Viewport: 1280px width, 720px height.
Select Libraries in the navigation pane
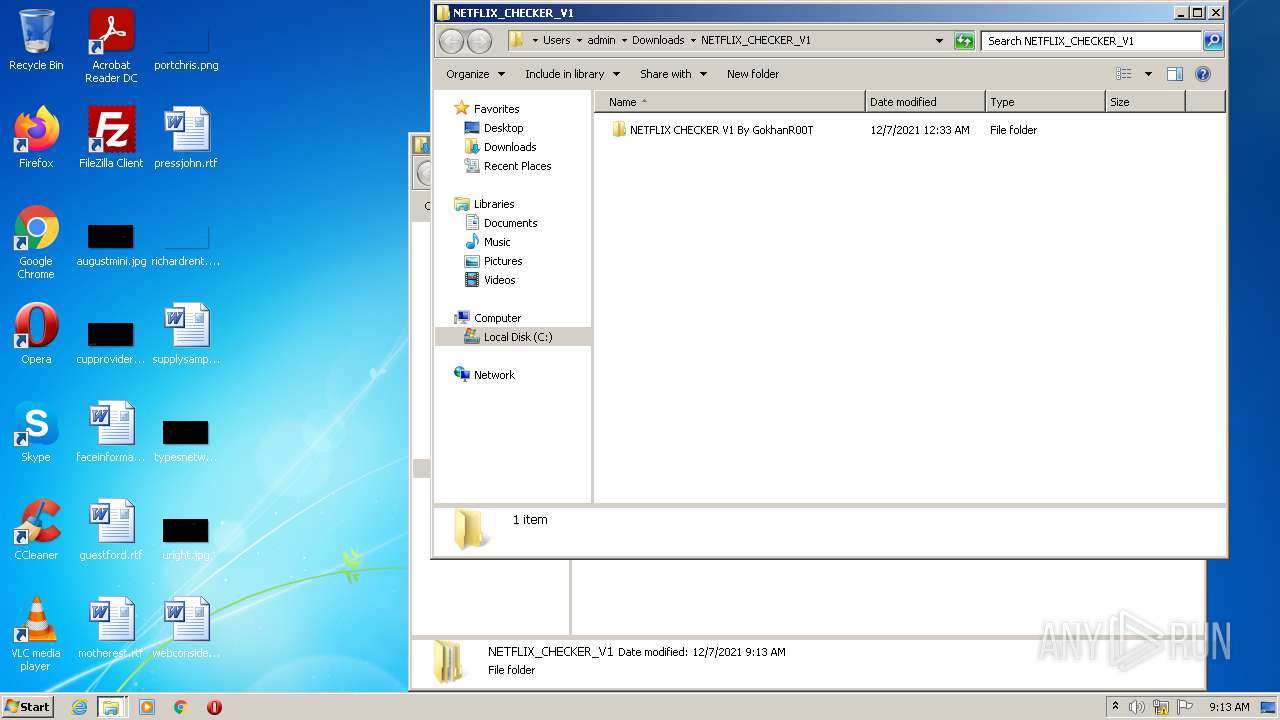(x=494, y=204)
